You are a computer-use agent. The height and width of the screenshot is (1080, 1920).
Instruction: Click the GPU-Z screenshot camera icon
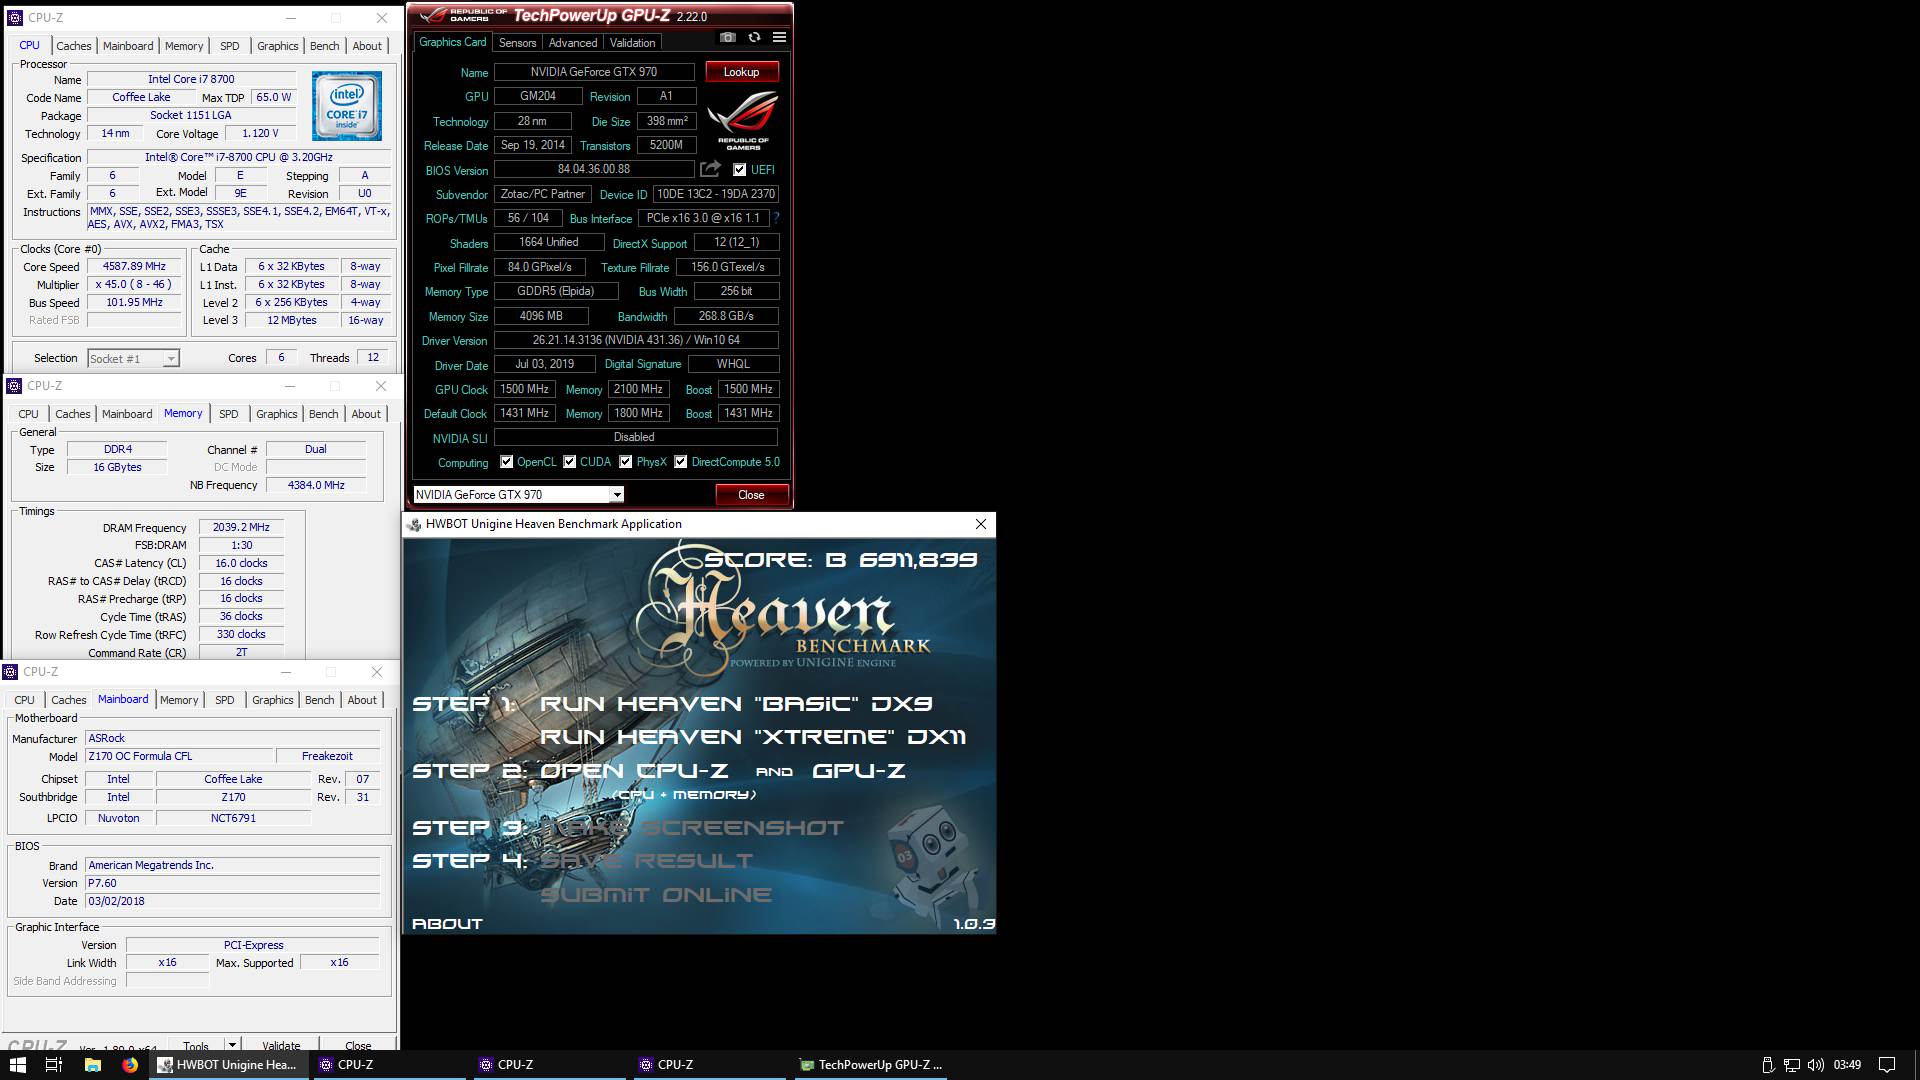[x=728, y=37]
